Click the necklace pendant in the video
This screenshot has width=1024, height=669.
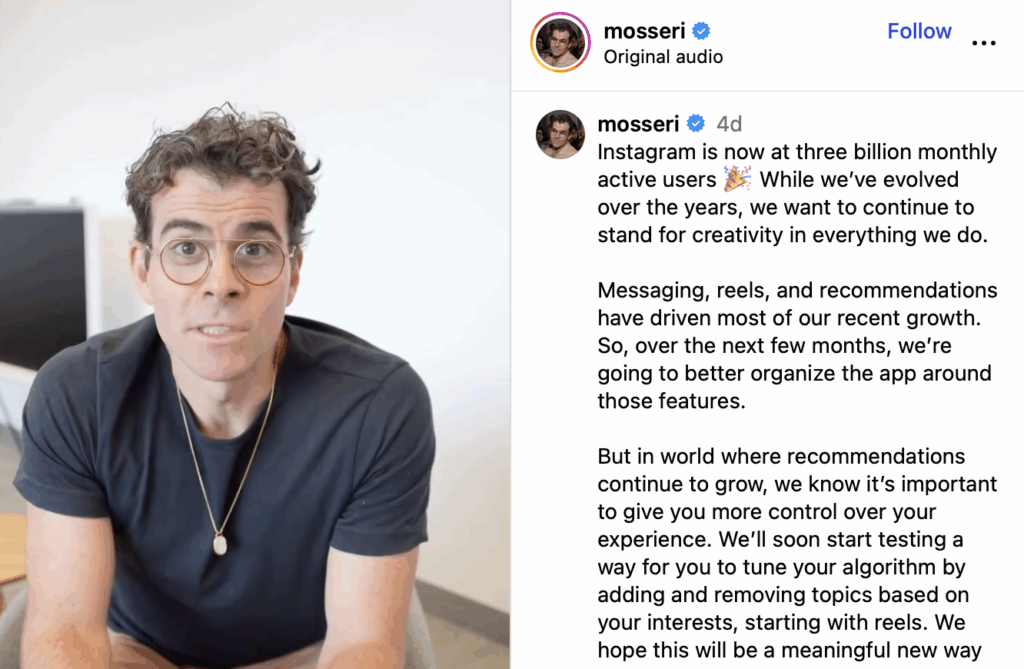[220, 545]
